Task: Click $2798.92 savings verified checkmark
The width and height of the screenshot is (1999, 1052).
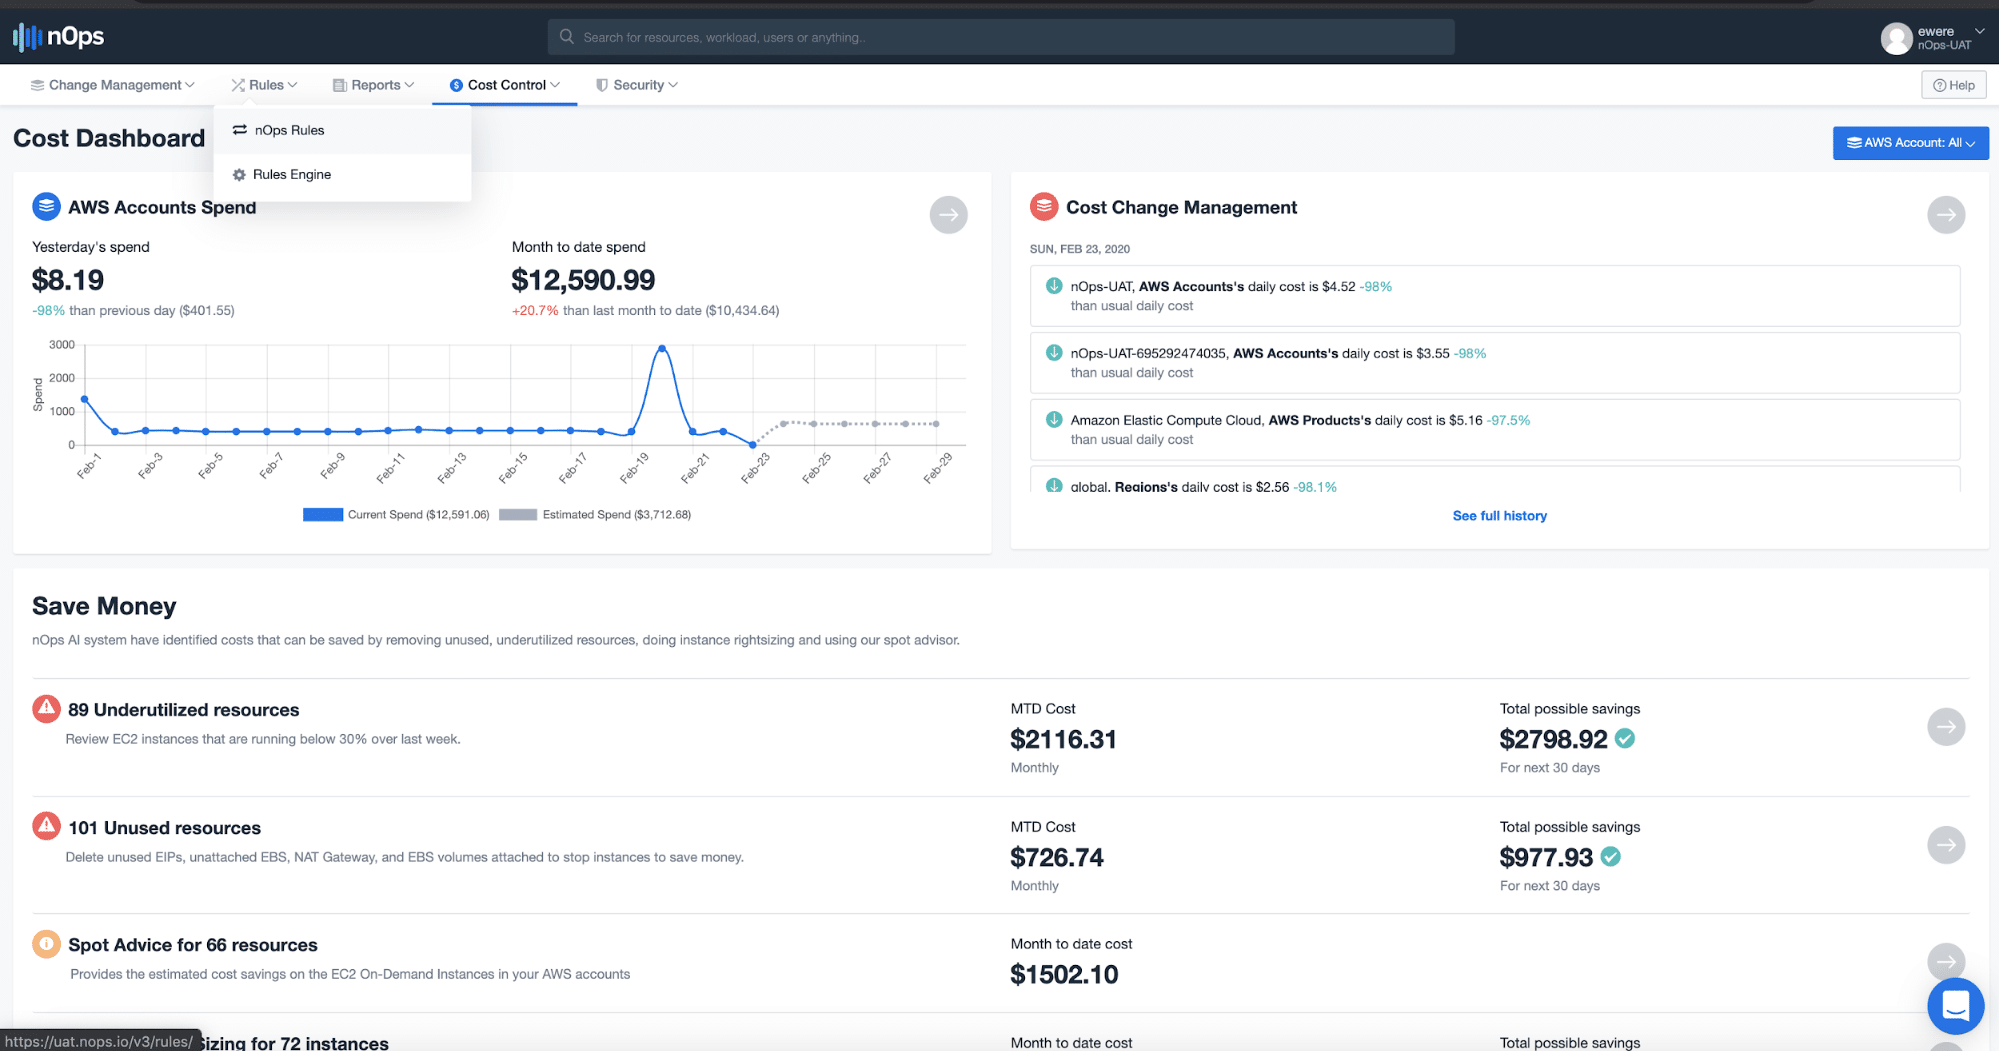Action: tap(1625, 739)
